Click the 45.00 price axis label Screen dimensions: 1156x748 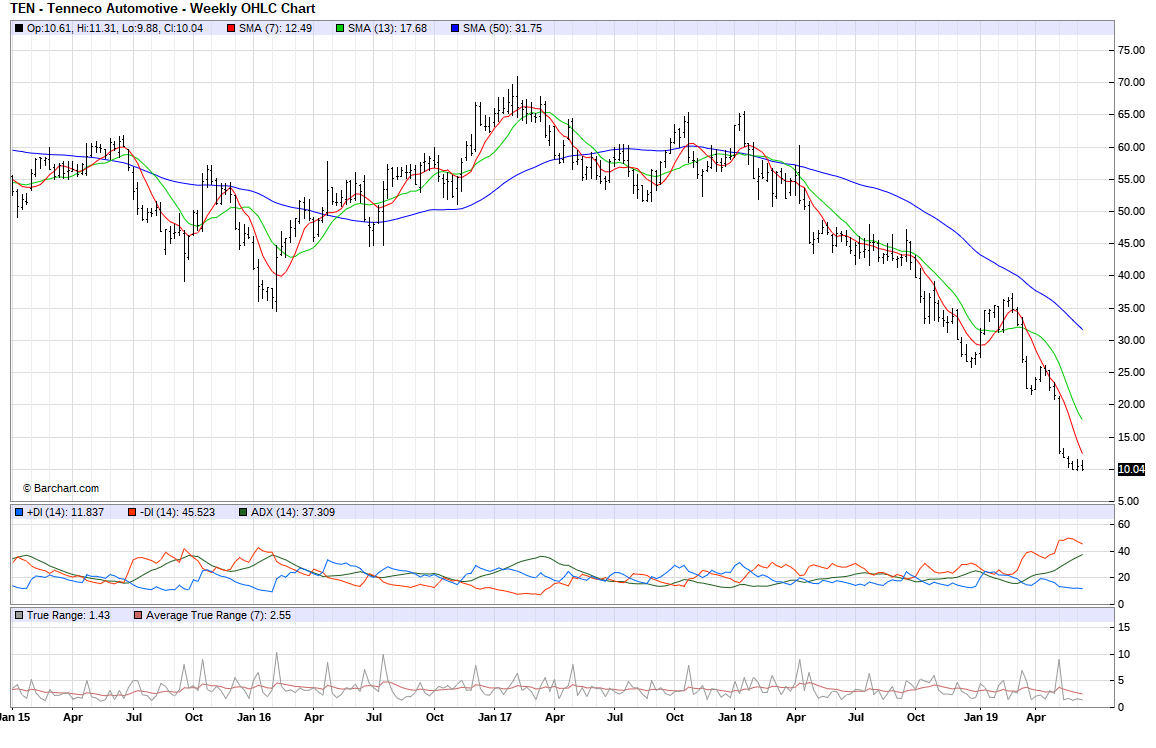[x=1132, y=243]
